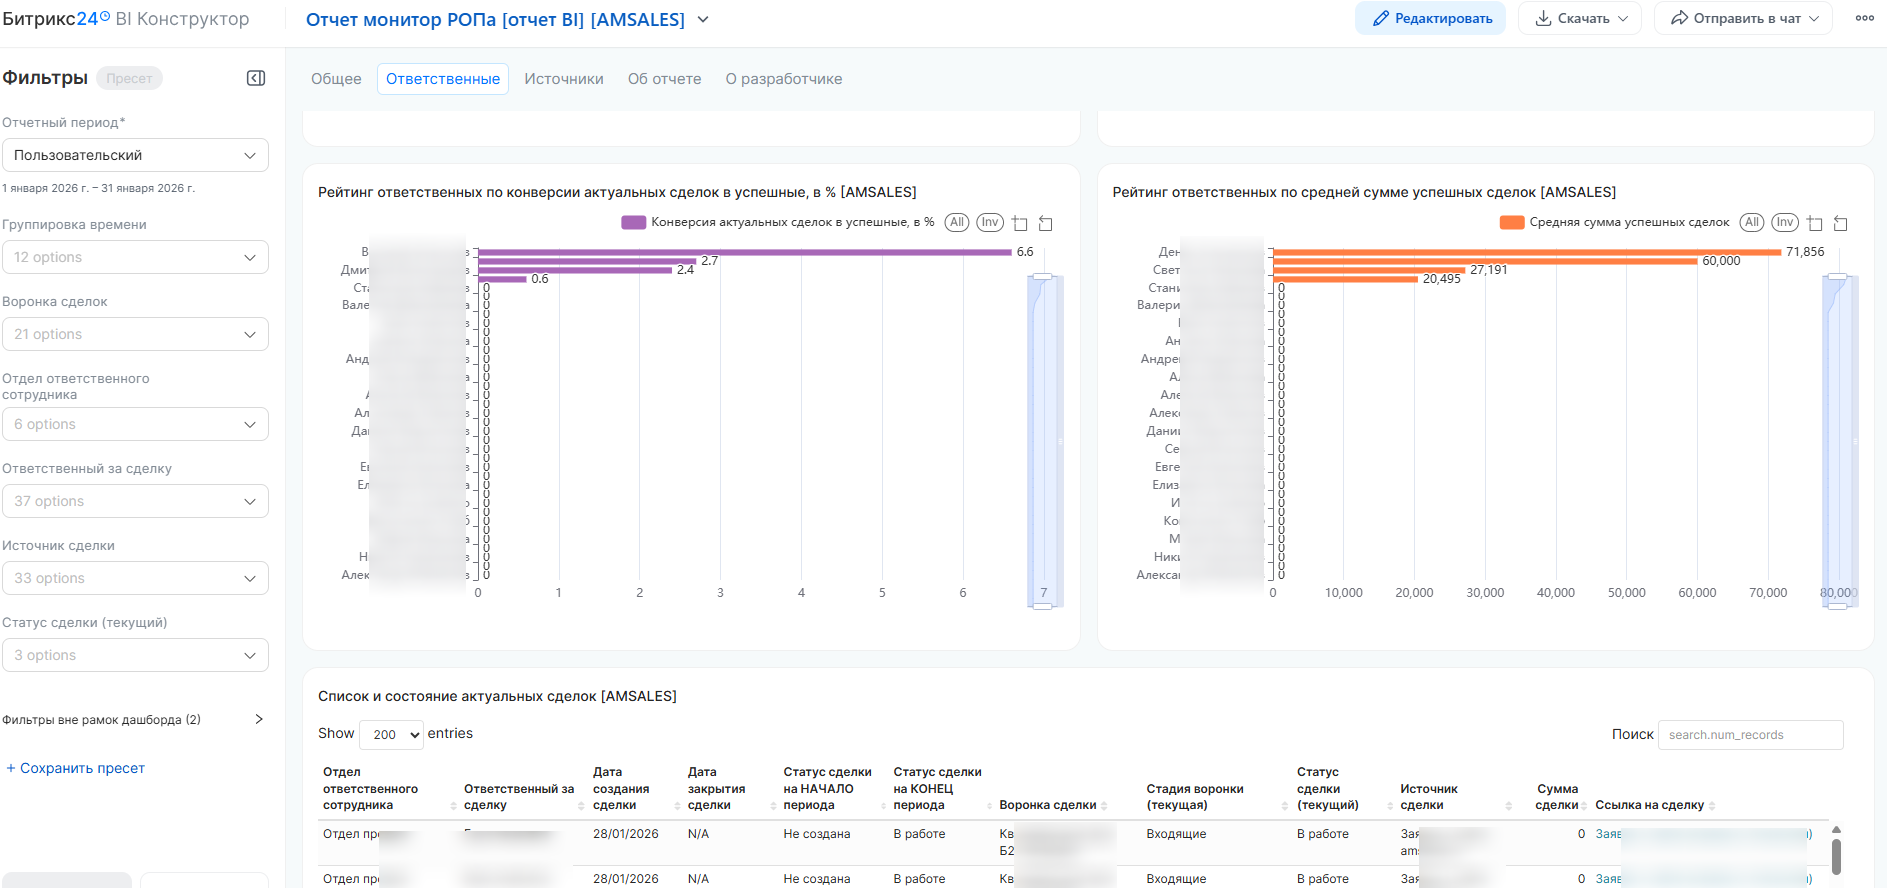Click zoom reset icon in conversion chart
1887x888 pixels.
click(x=1046, y=223)
